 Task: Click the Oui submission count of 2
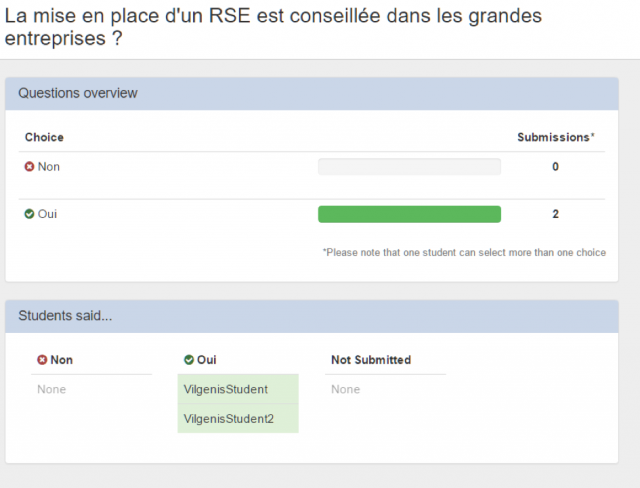pos(555,214)
